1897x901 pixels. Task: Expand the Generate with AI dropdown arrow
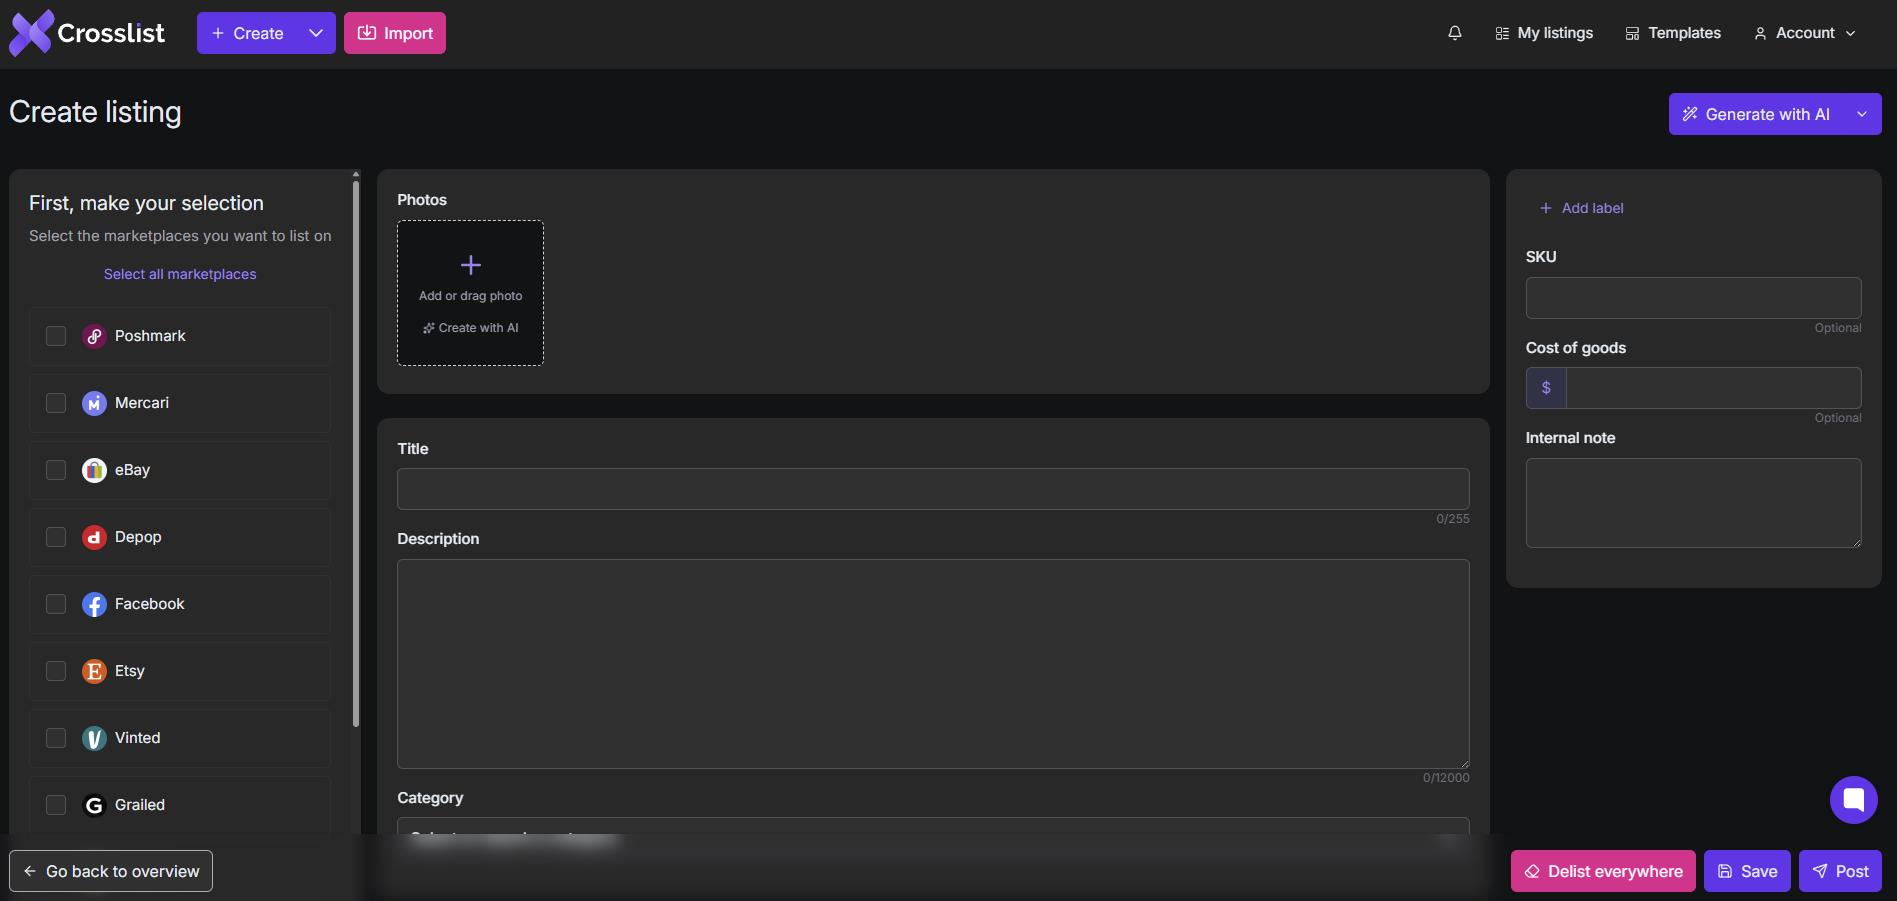pyautogui.click(x=1862, y=114)
